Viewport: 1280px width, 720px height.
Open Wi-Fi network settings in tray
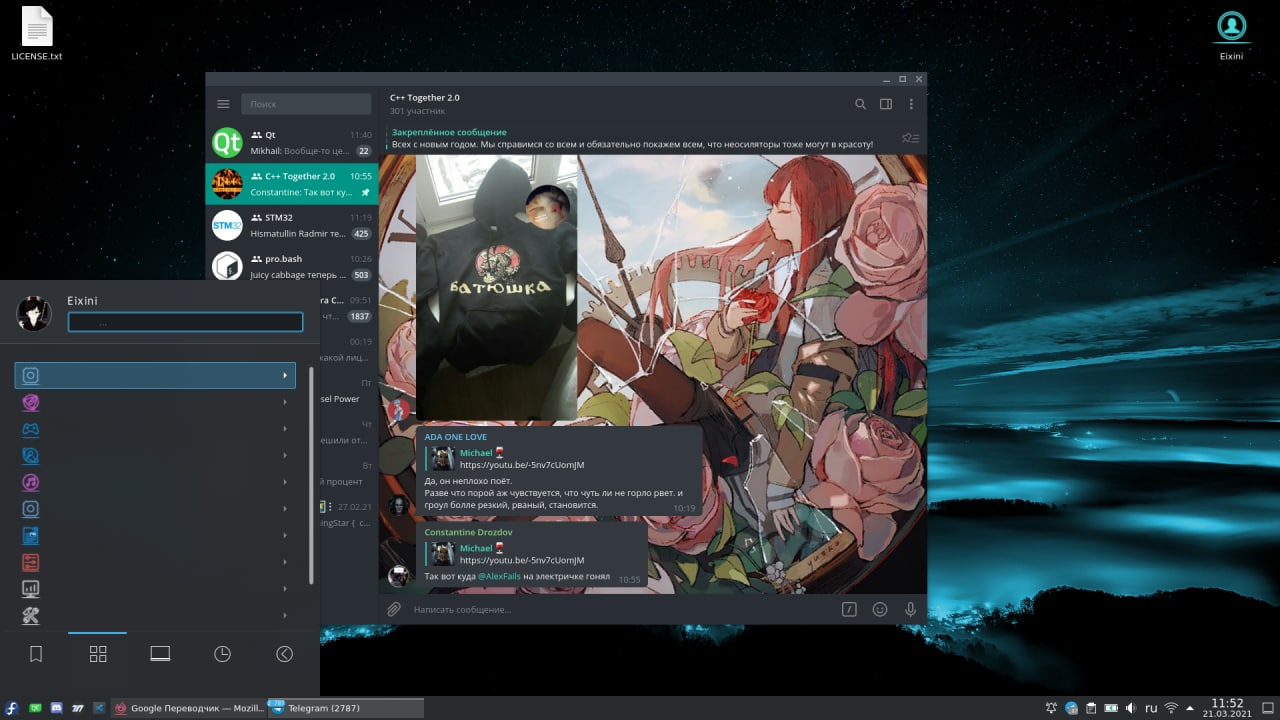tap(1171, 708)
